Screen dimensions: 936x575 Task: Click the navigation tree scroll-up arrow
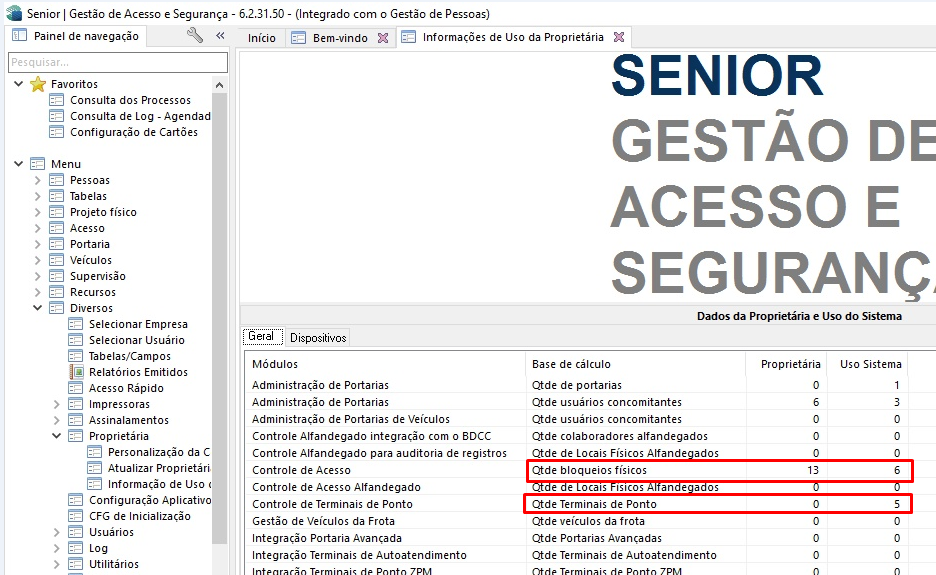tap(220, 85)
